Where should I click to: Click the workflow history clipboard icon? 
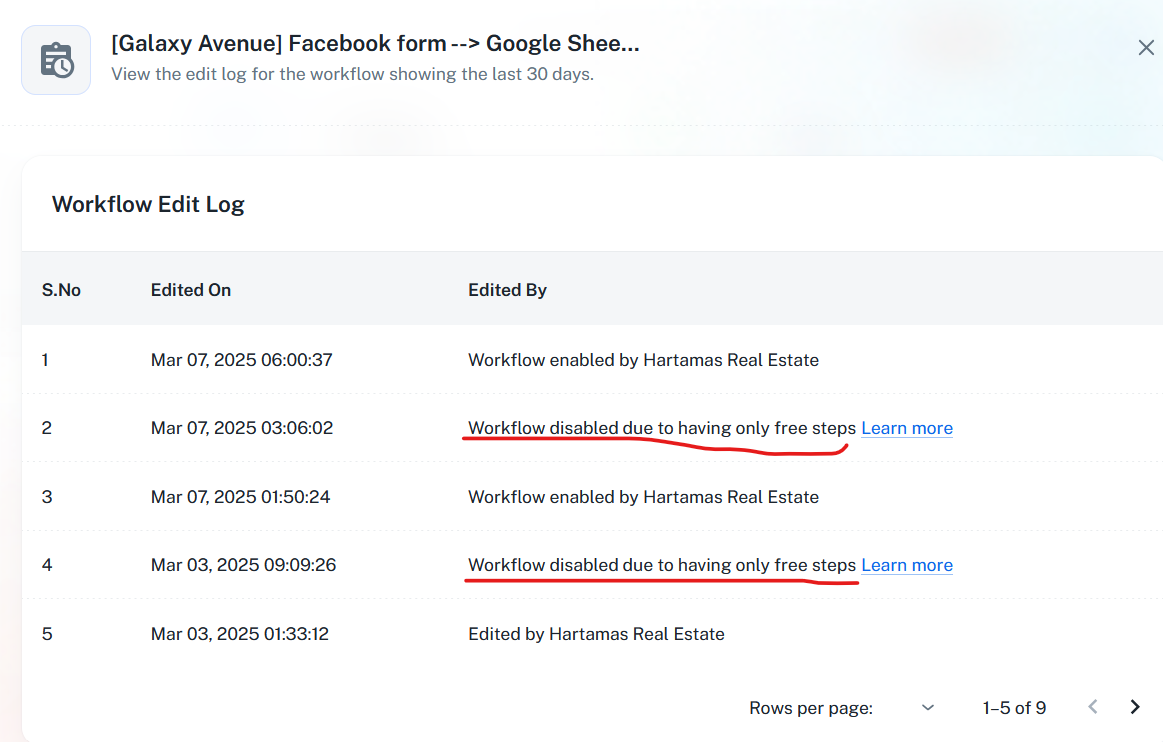(56, 60)
